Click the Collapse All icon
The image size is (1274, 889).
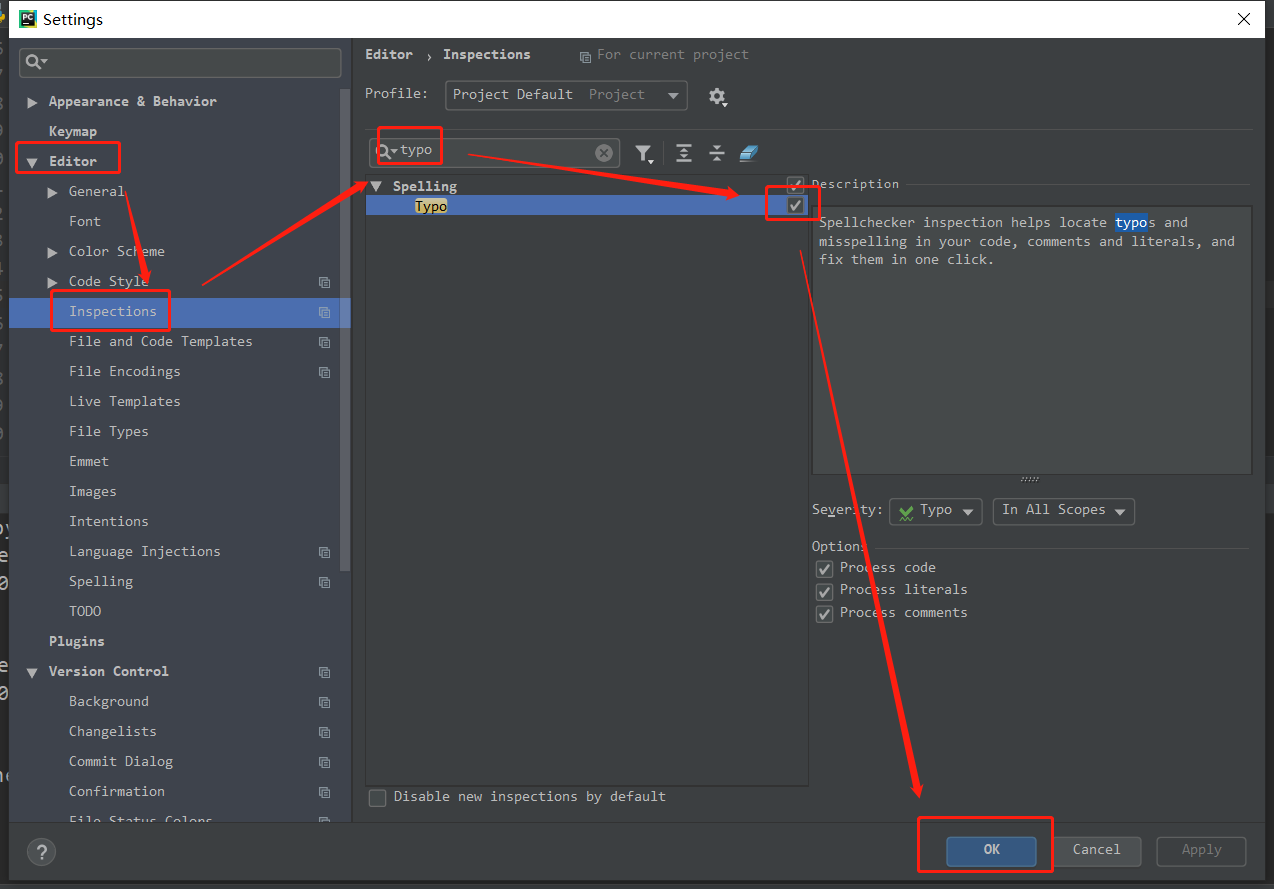click(717, 153)
